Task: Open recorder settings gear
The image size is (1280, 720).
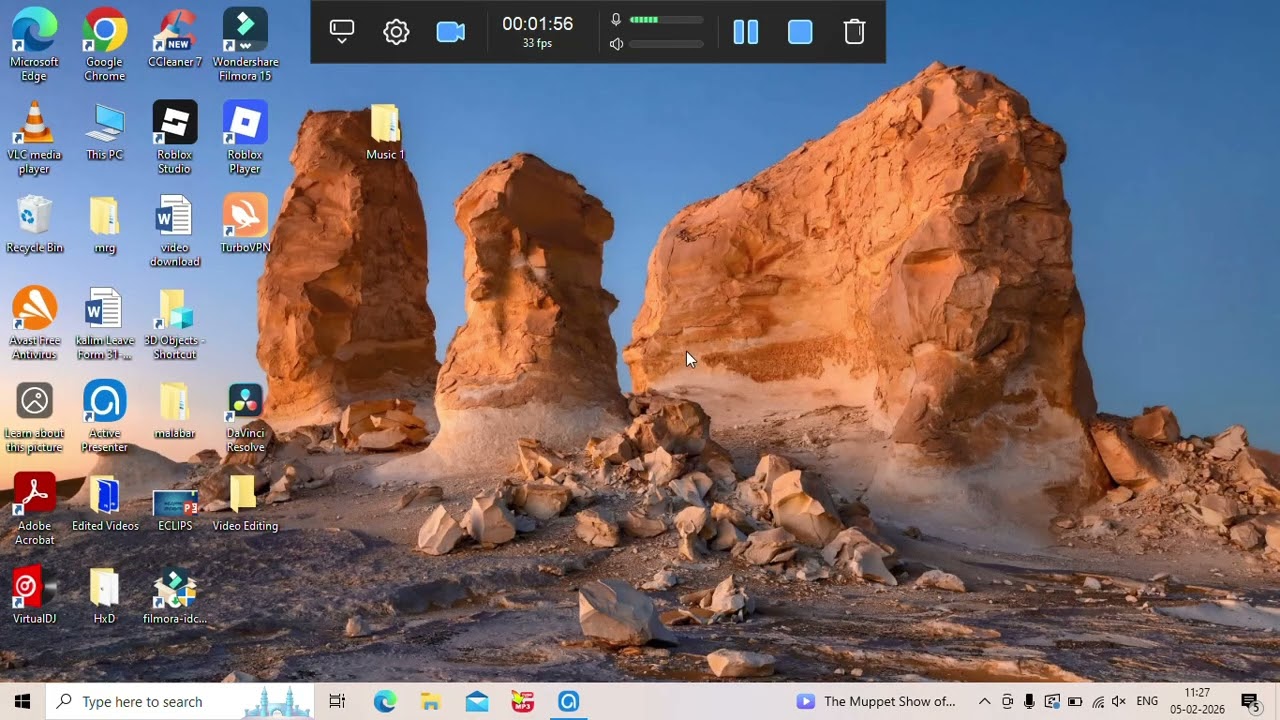Action: tap(396, 32)
